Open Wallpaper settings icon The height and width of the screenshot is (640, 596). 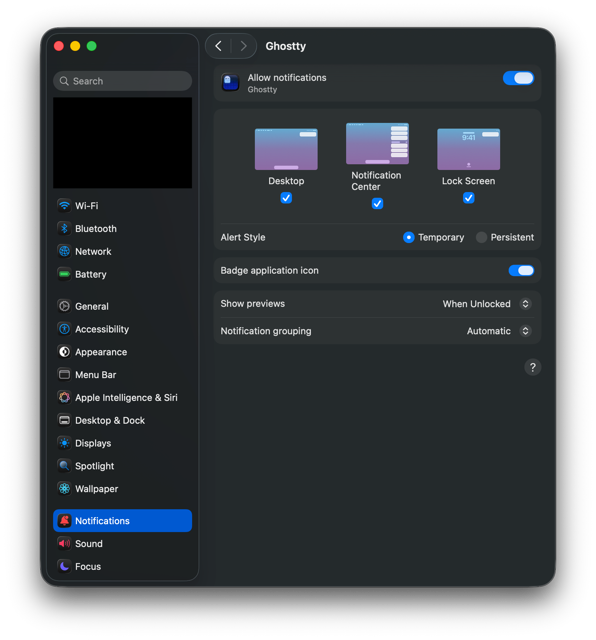[64, 489]
